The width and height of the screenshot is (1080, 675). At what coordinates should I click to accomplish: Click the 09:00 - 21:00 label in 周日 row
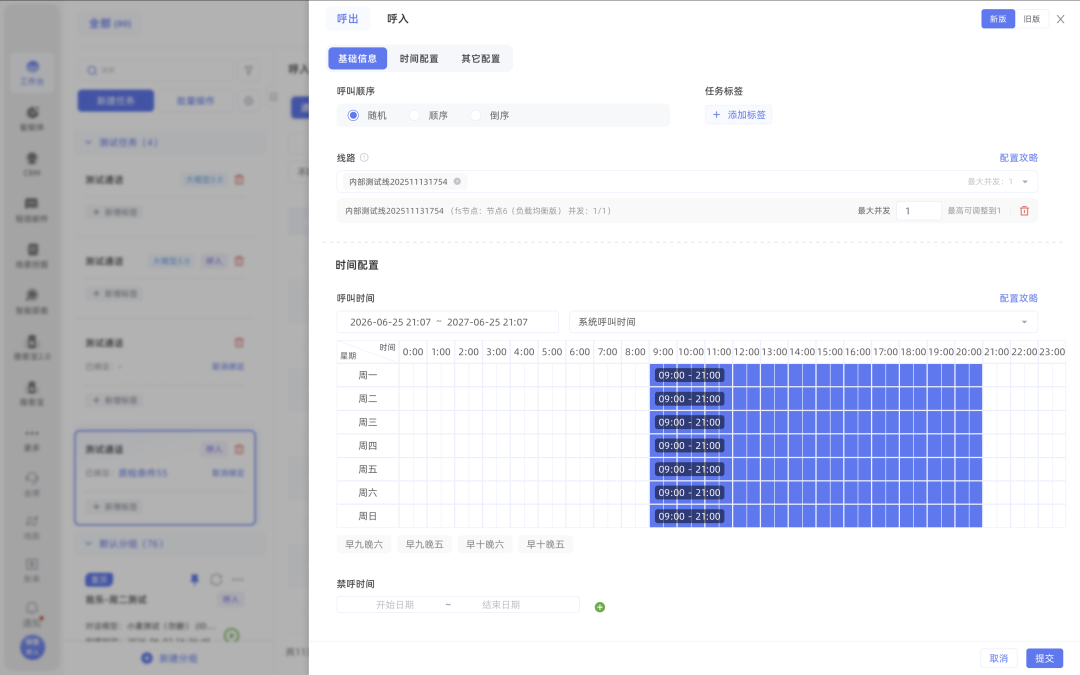click(689, 516)
